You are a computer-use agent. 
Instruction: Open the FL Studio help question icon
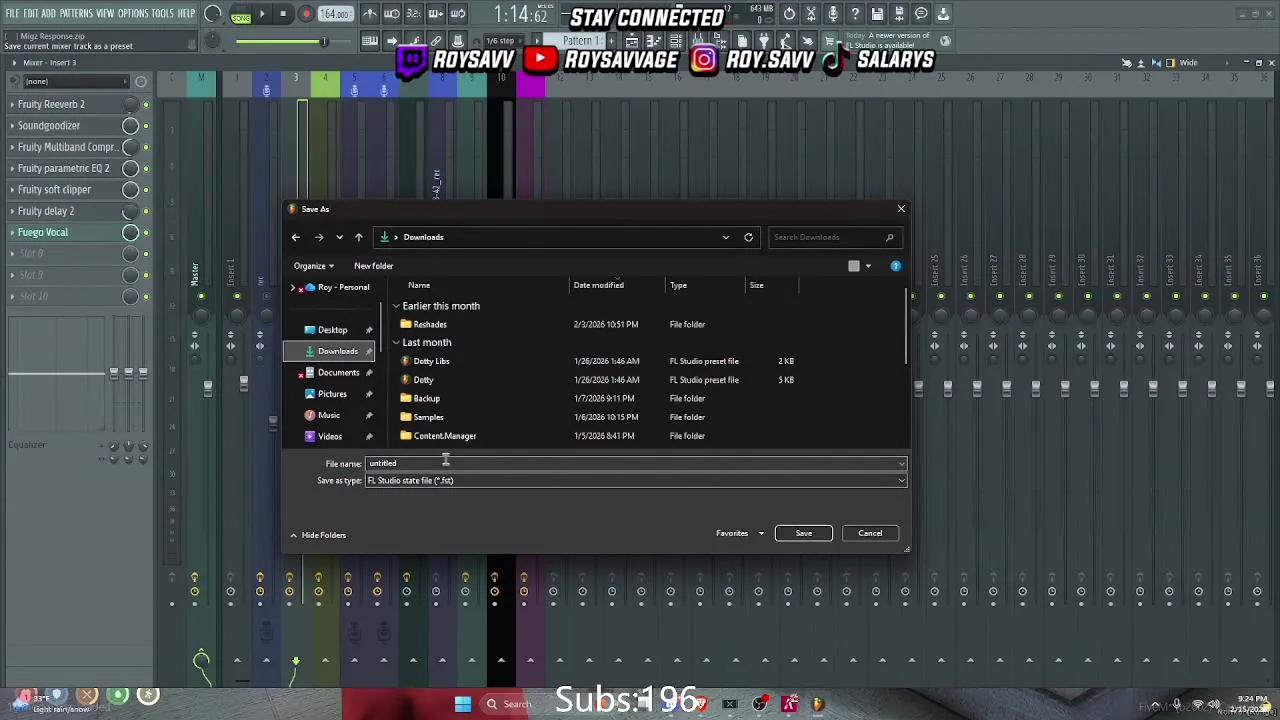click(855, 14)
